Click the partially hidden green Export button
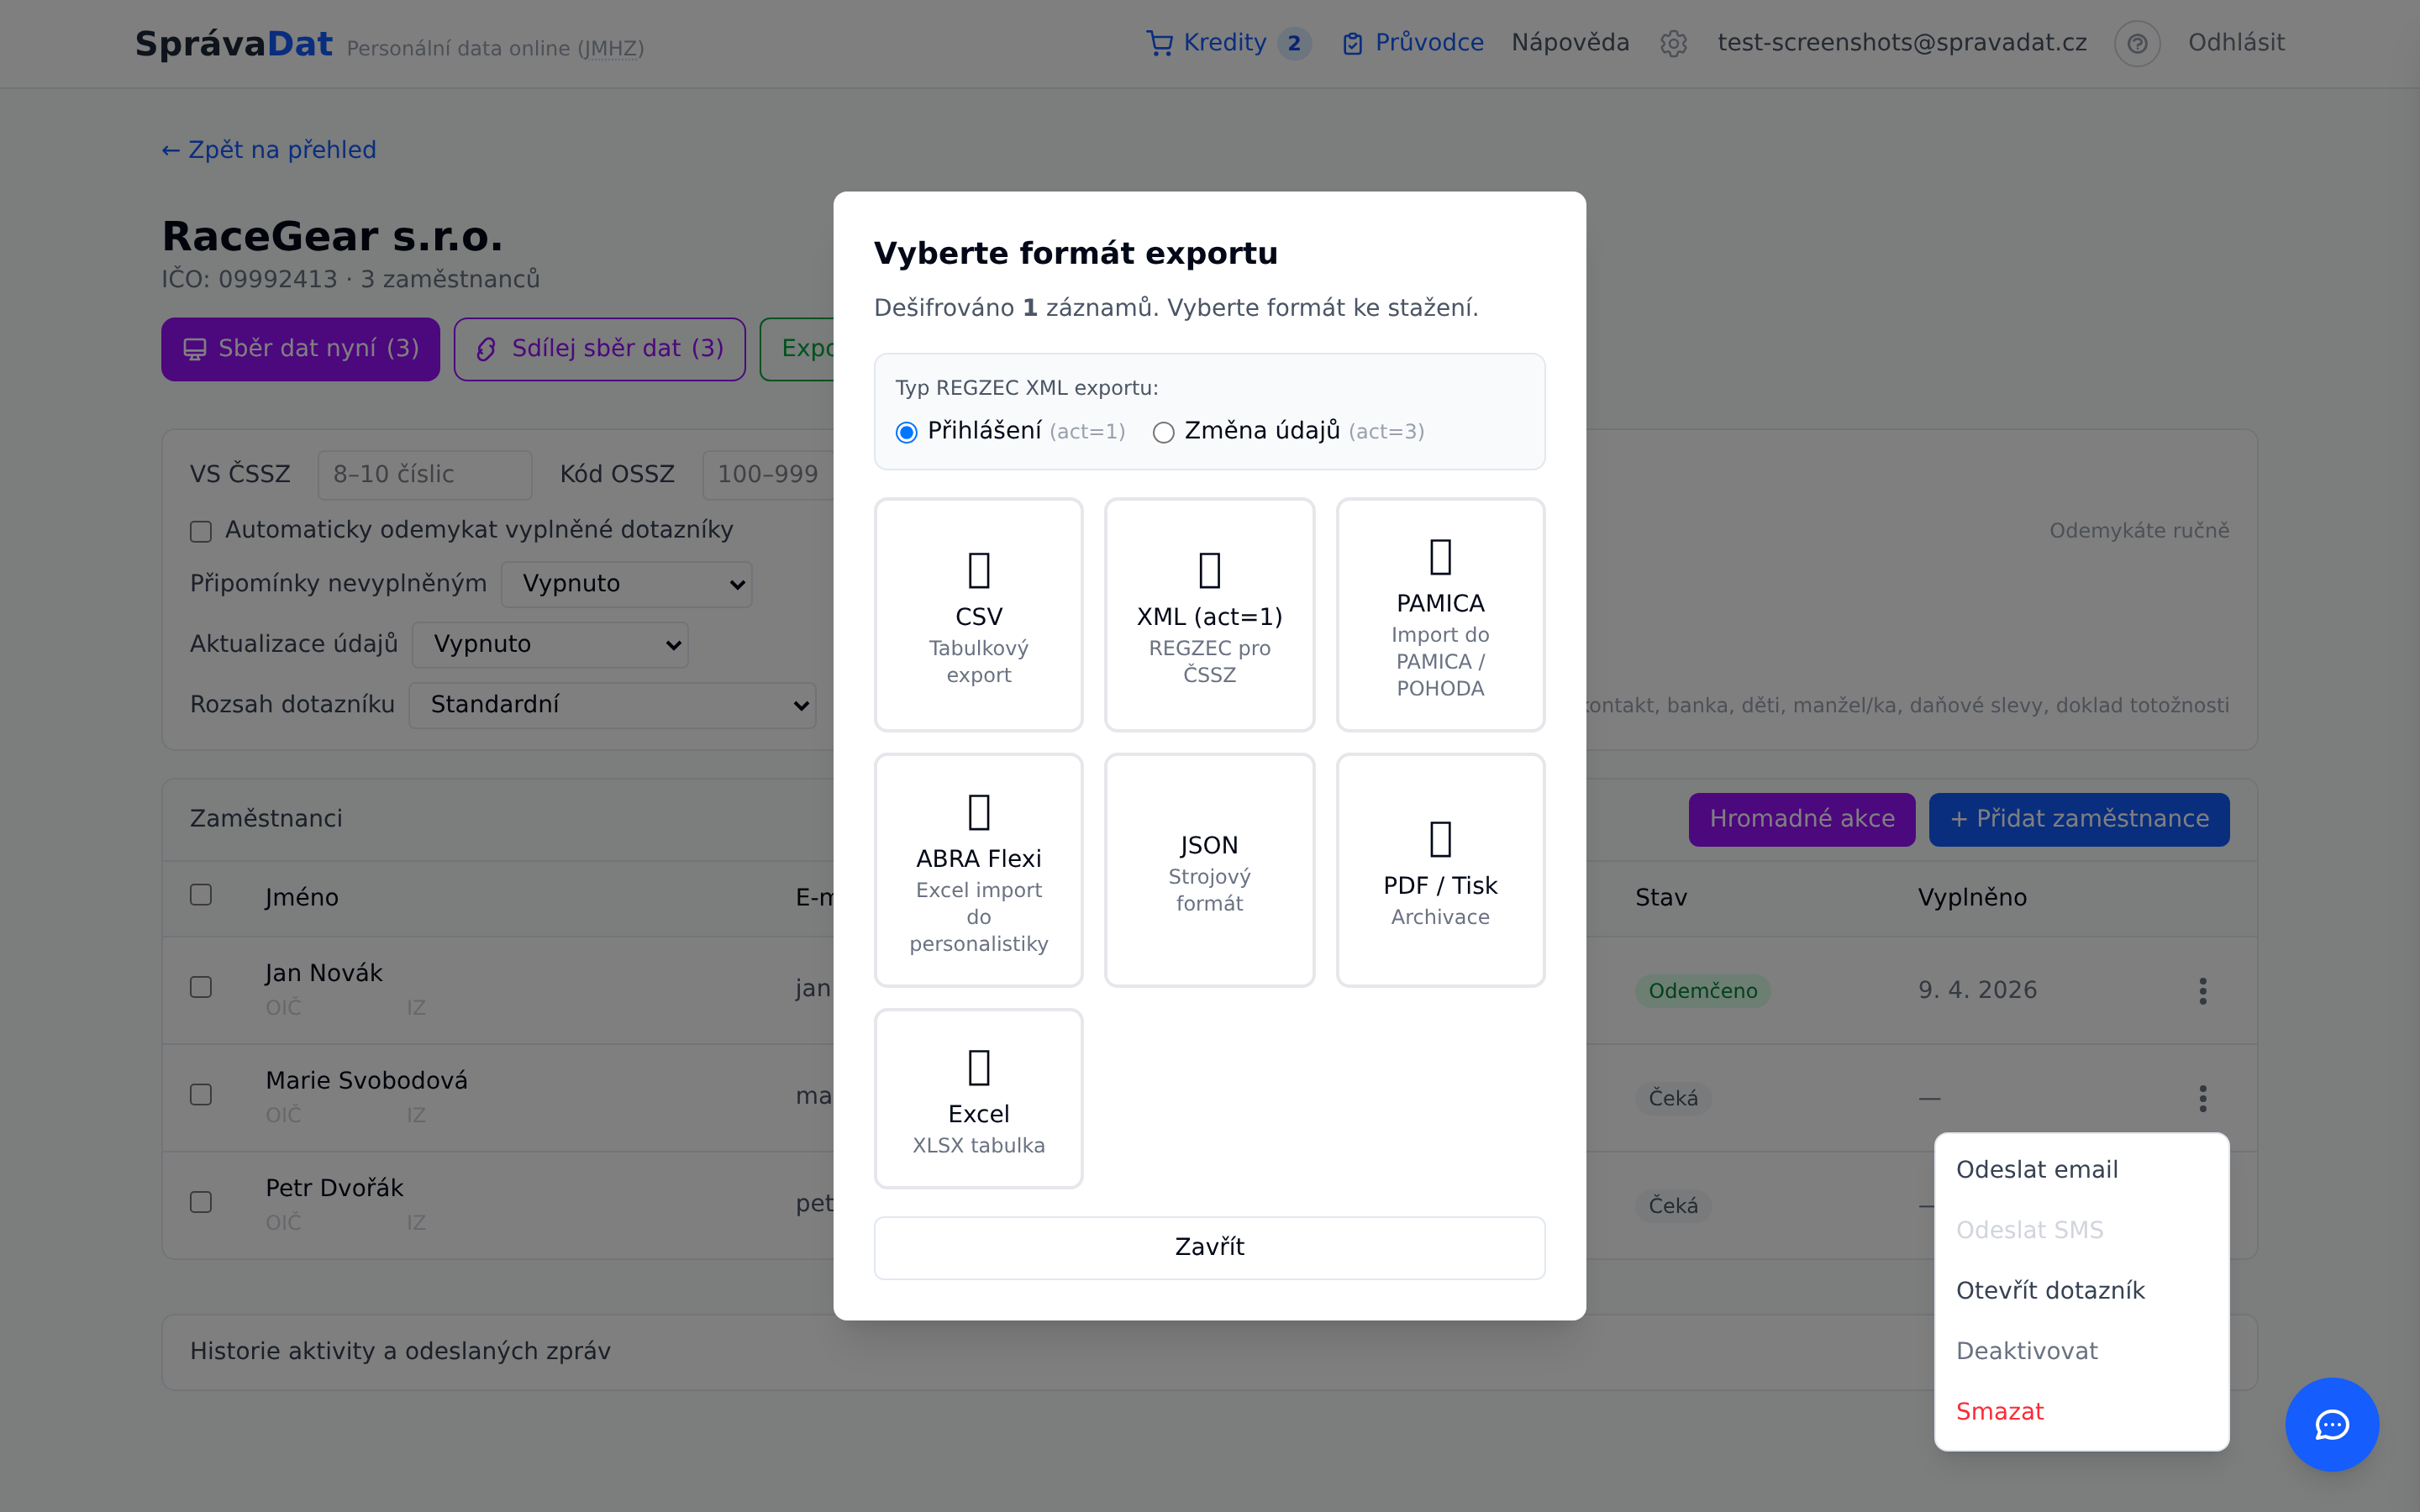The image size is (2420, 1512). 797,349
